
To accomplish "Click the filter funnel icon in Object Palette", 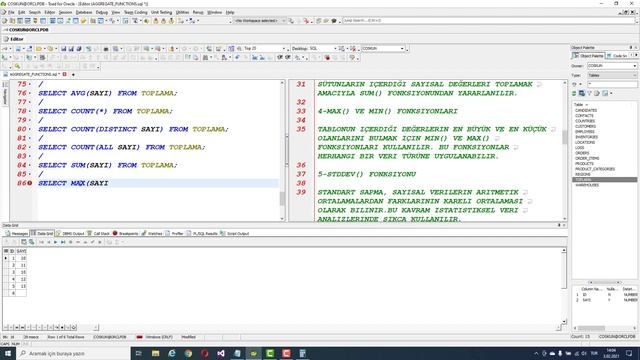I will [x=589, y=93].
